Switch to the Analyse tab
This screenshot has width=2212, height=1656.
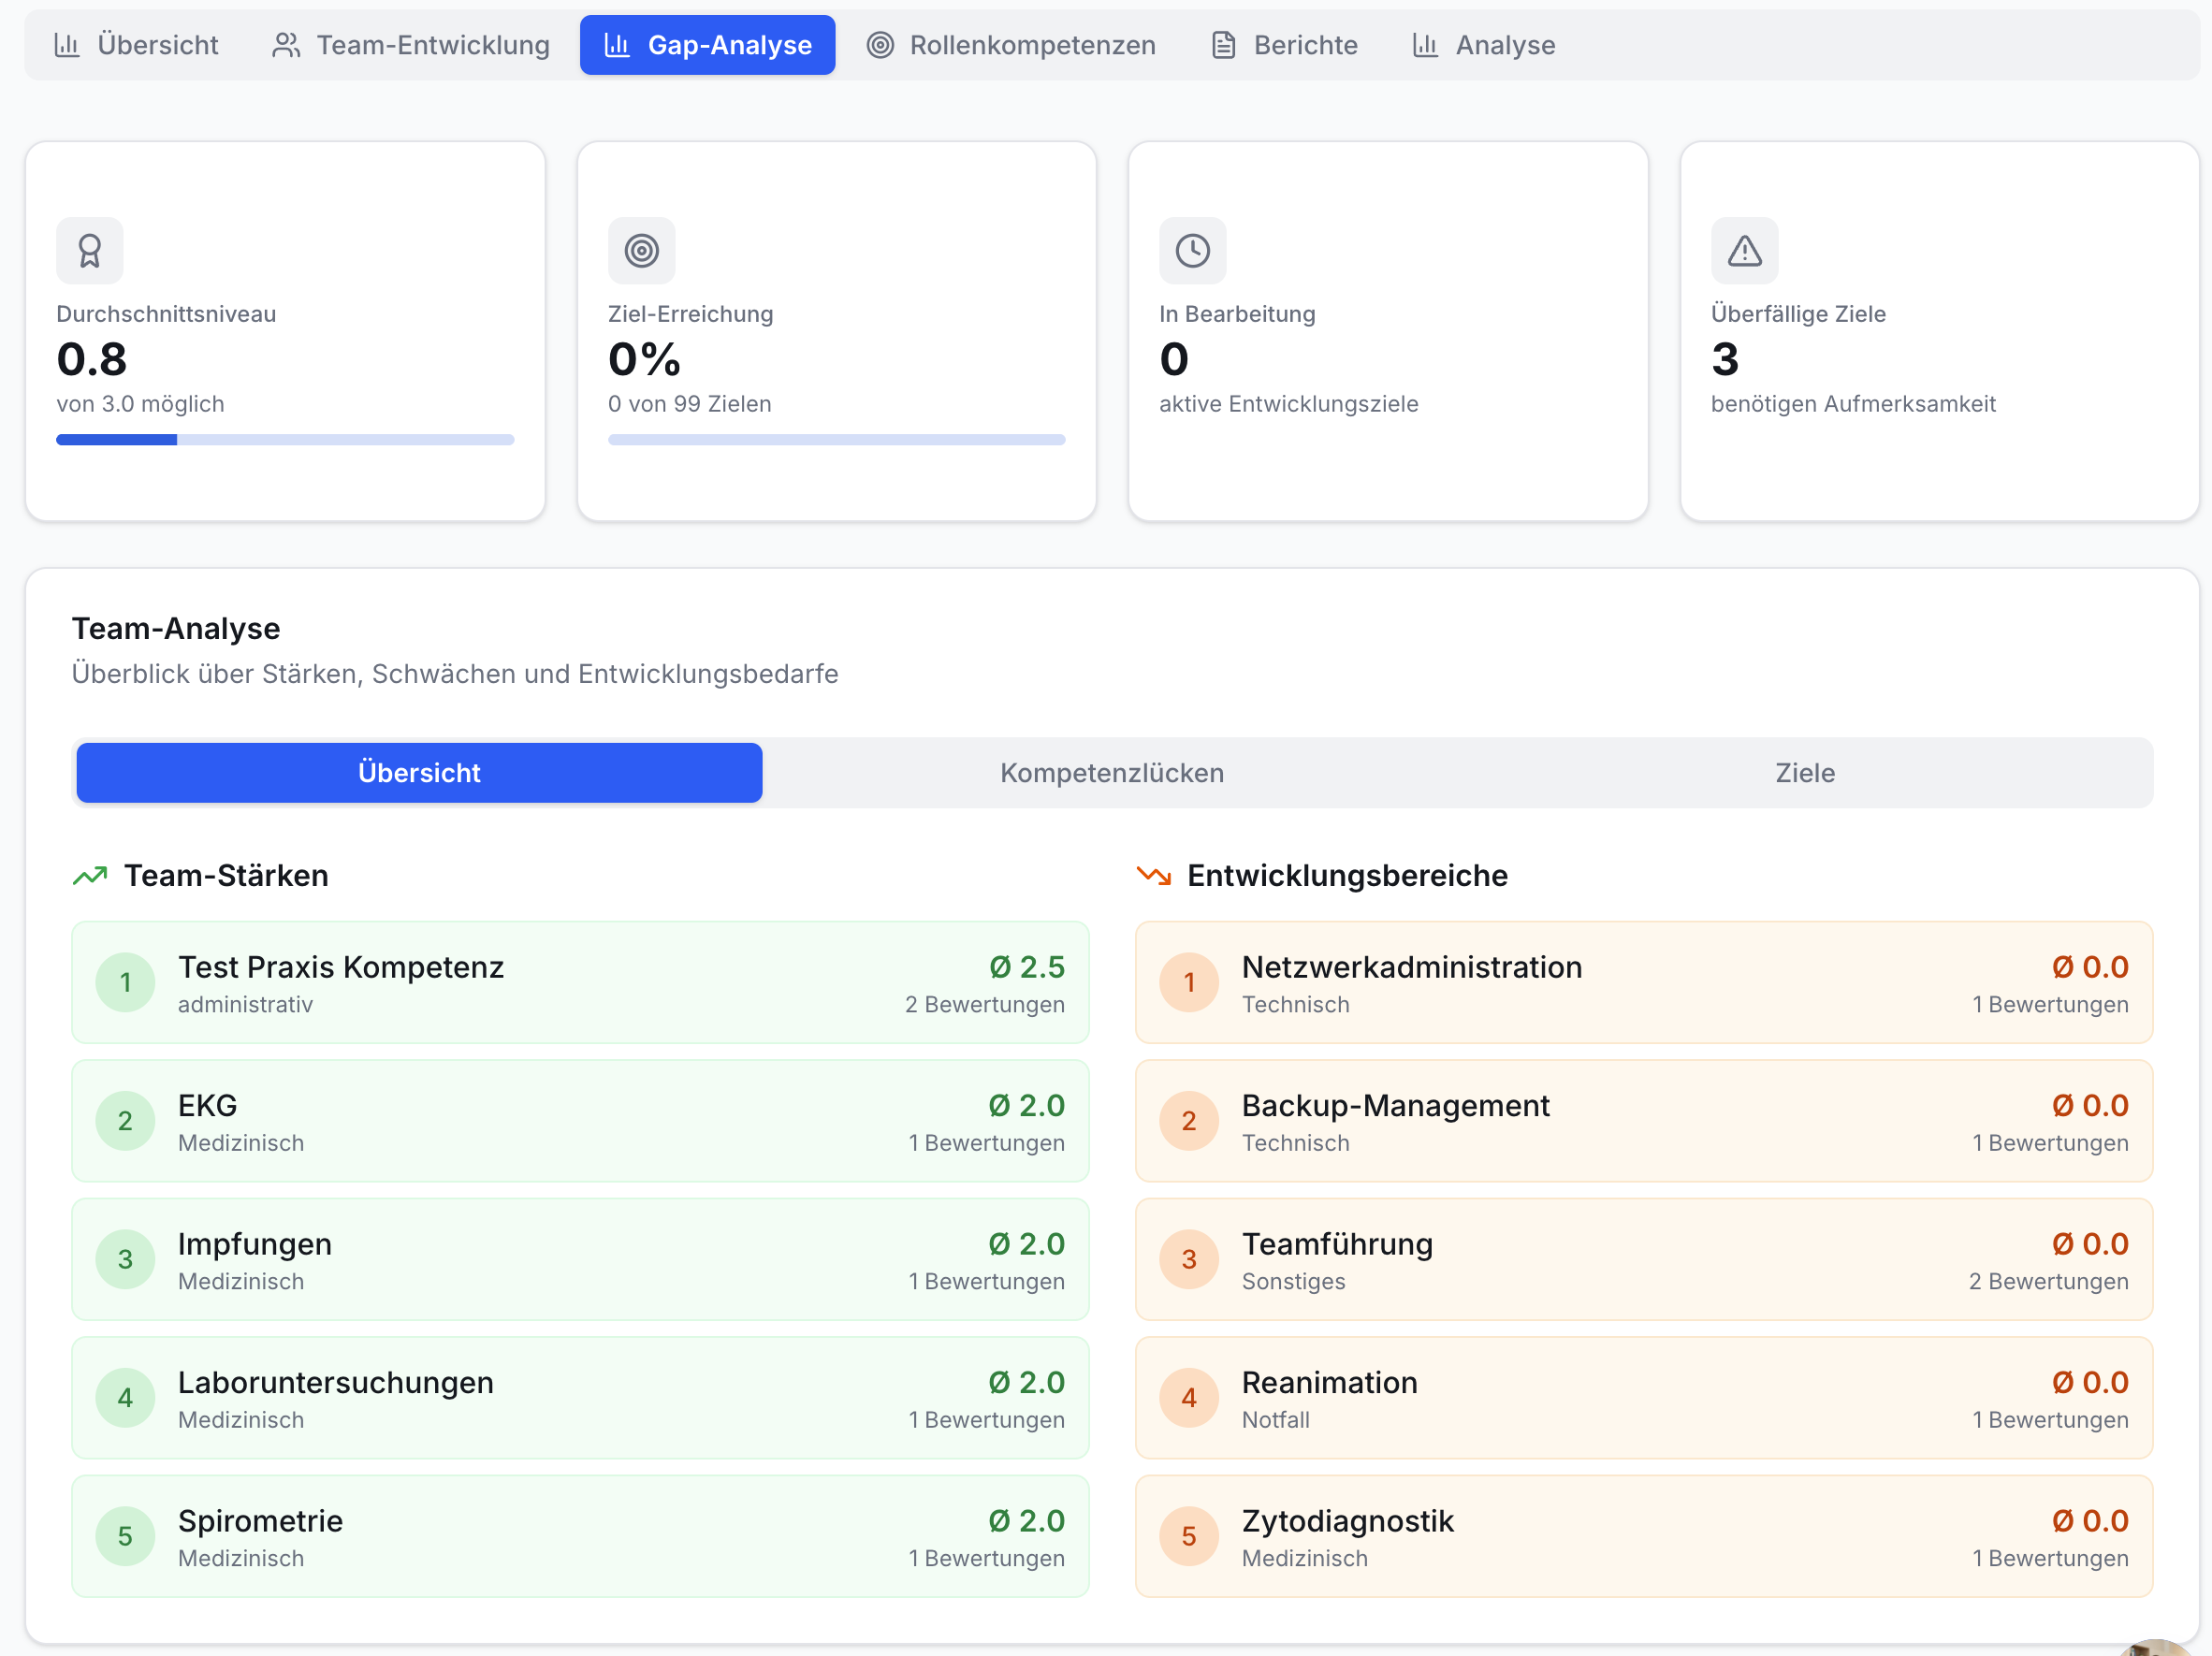point(1483,45)
